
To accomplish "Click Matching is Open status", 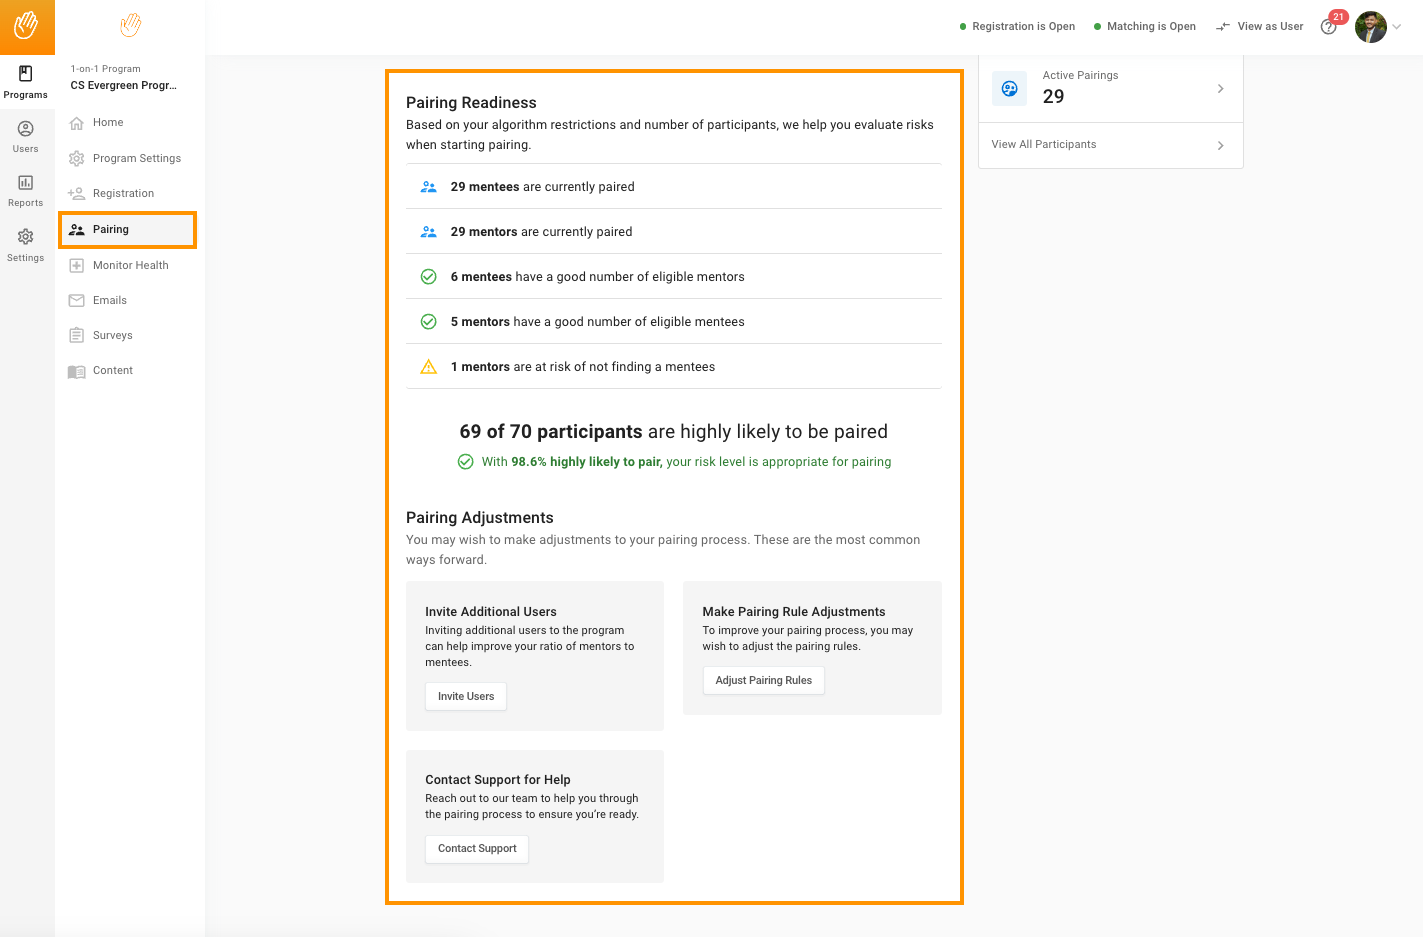I will (1145, 26).
